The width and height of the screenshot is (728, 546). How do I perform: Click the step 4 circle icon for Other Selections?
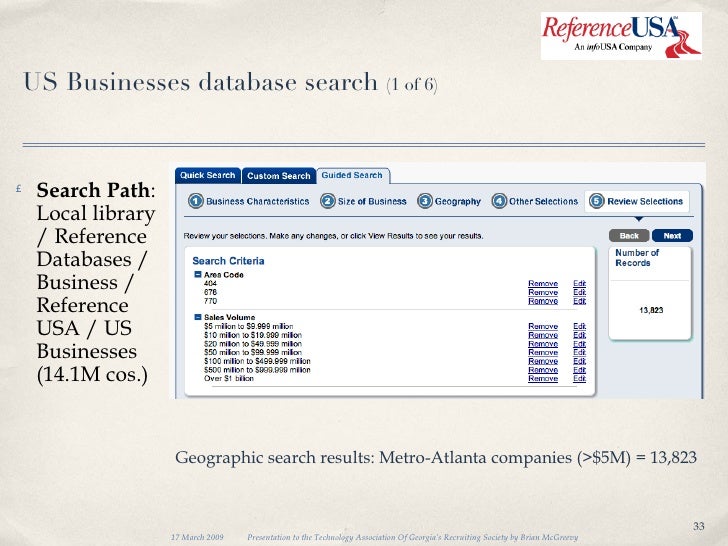click(499, 201)
